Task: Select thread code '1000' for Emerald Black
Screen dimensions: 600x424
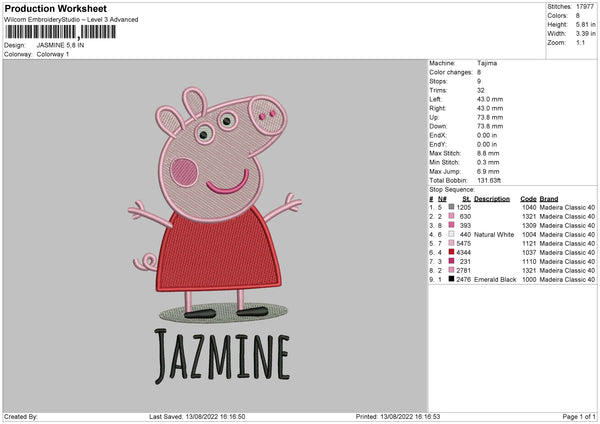Action: point(529,279)
